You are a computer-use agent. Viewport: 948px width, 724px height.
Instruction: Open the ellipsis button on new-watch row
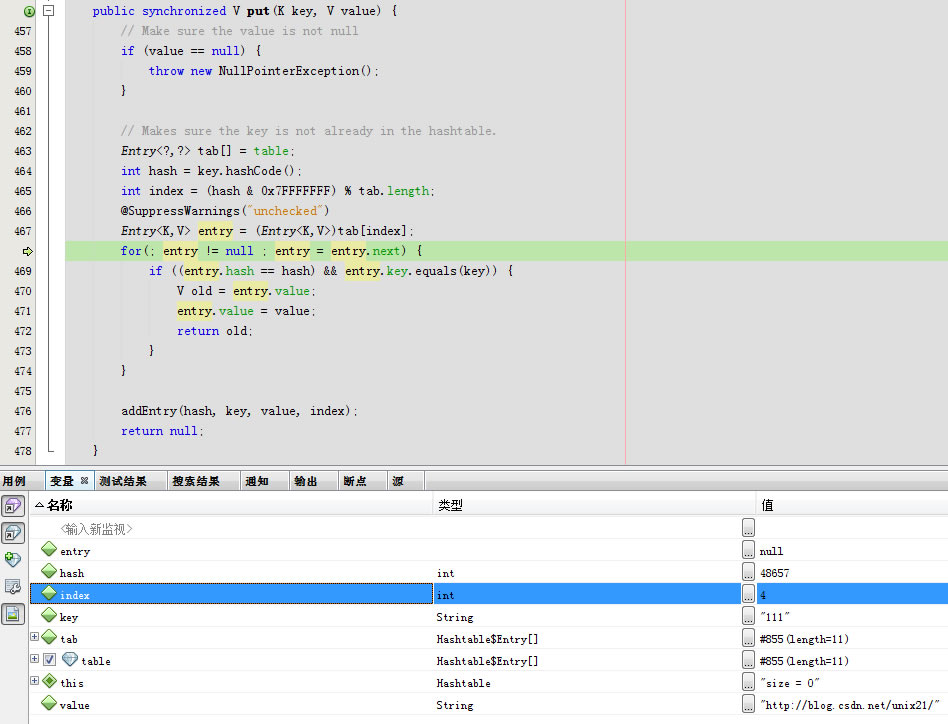point(748,527)
